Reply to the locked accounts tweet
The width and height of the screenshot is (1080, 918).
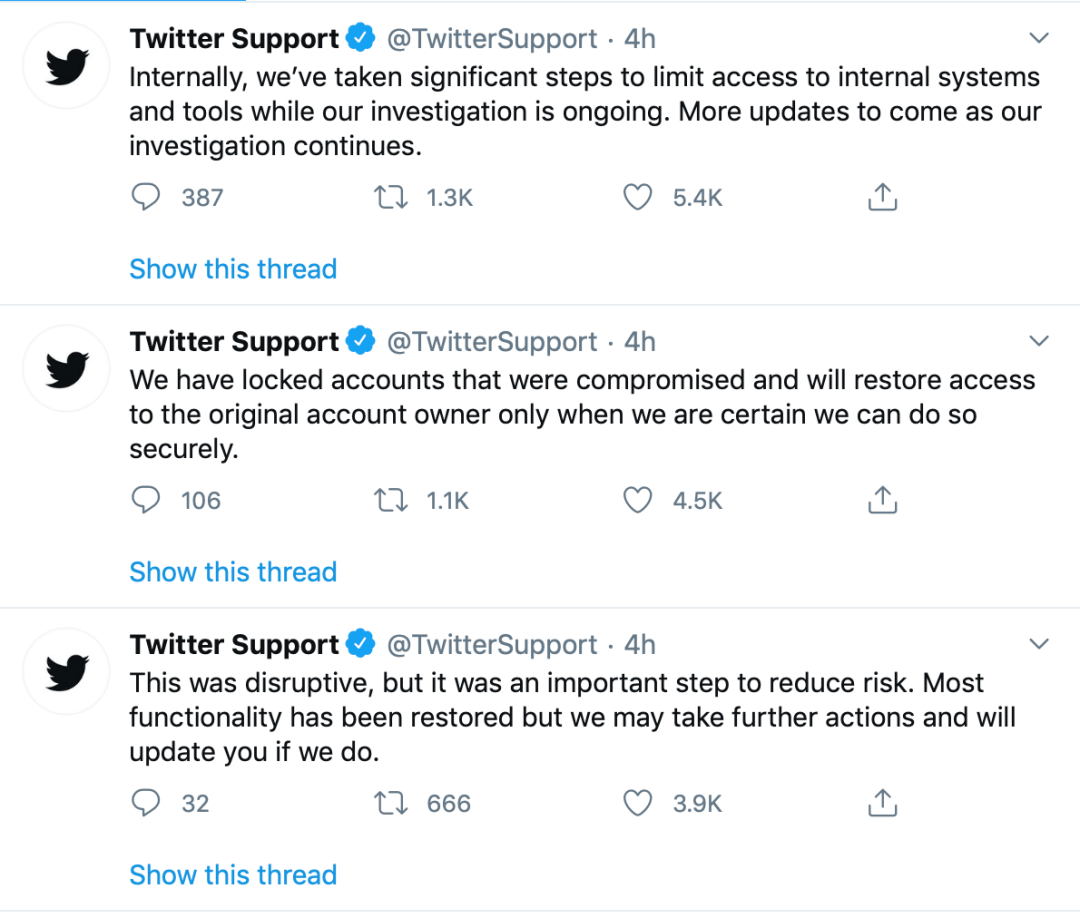click(x=146, y=500)
